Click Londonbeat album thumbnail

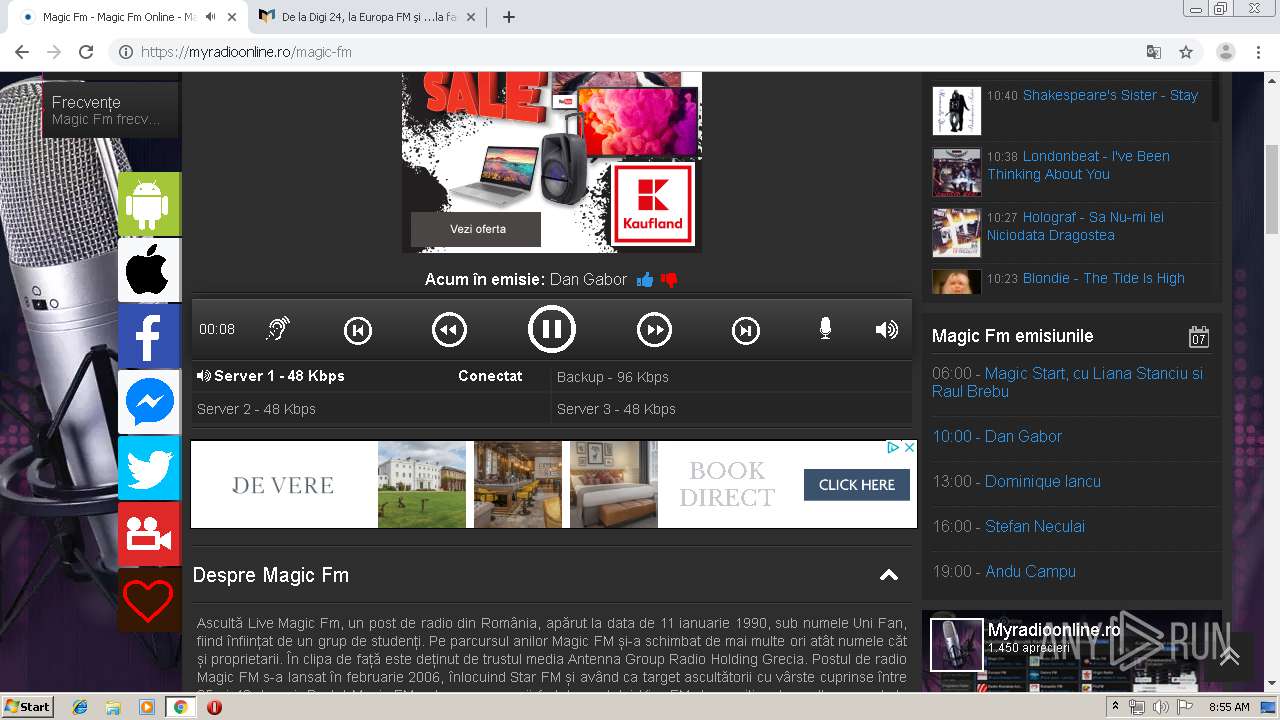[x=957, y=172]
